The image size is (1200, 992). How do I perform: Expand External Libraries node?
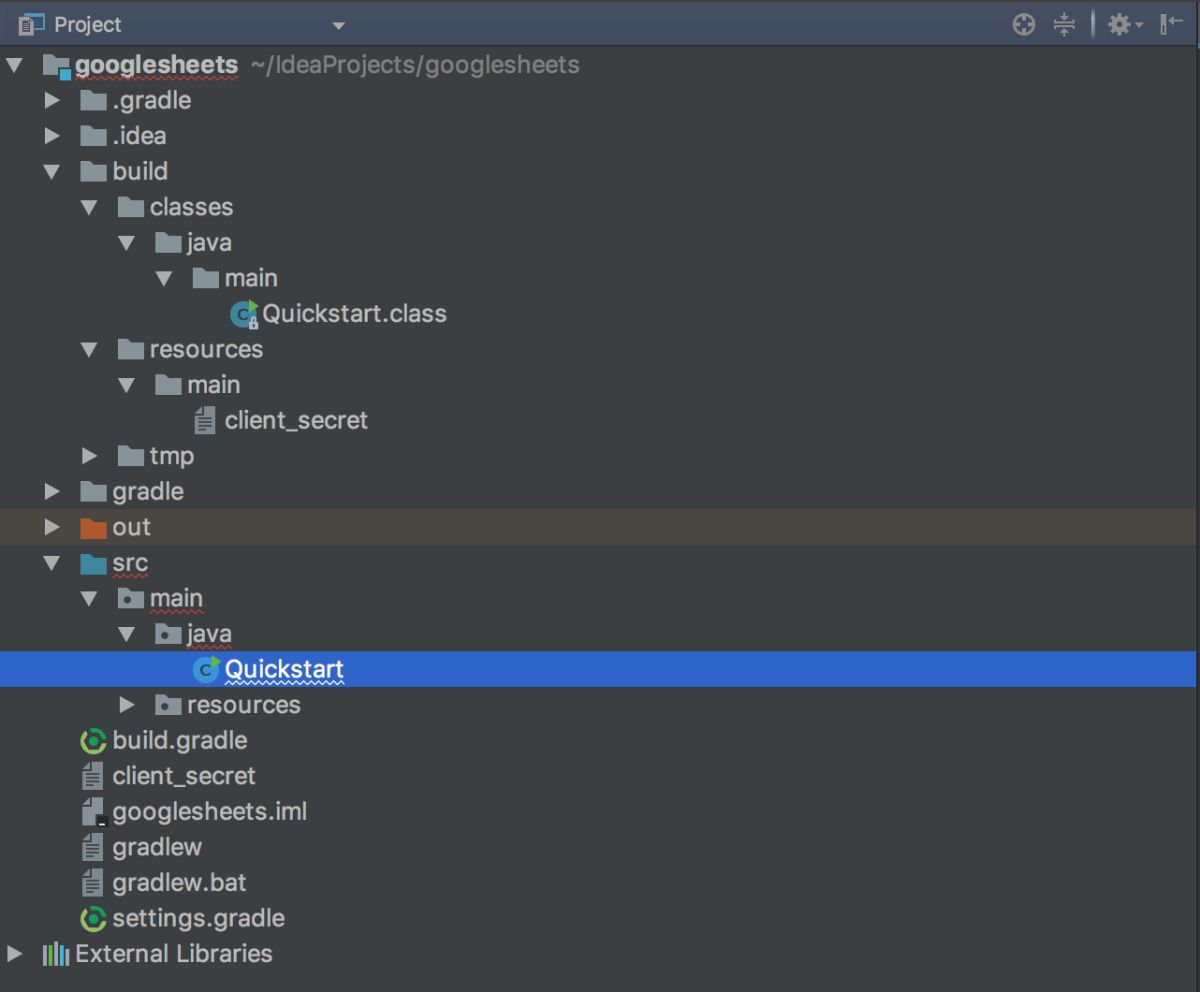tap(14, 954)
